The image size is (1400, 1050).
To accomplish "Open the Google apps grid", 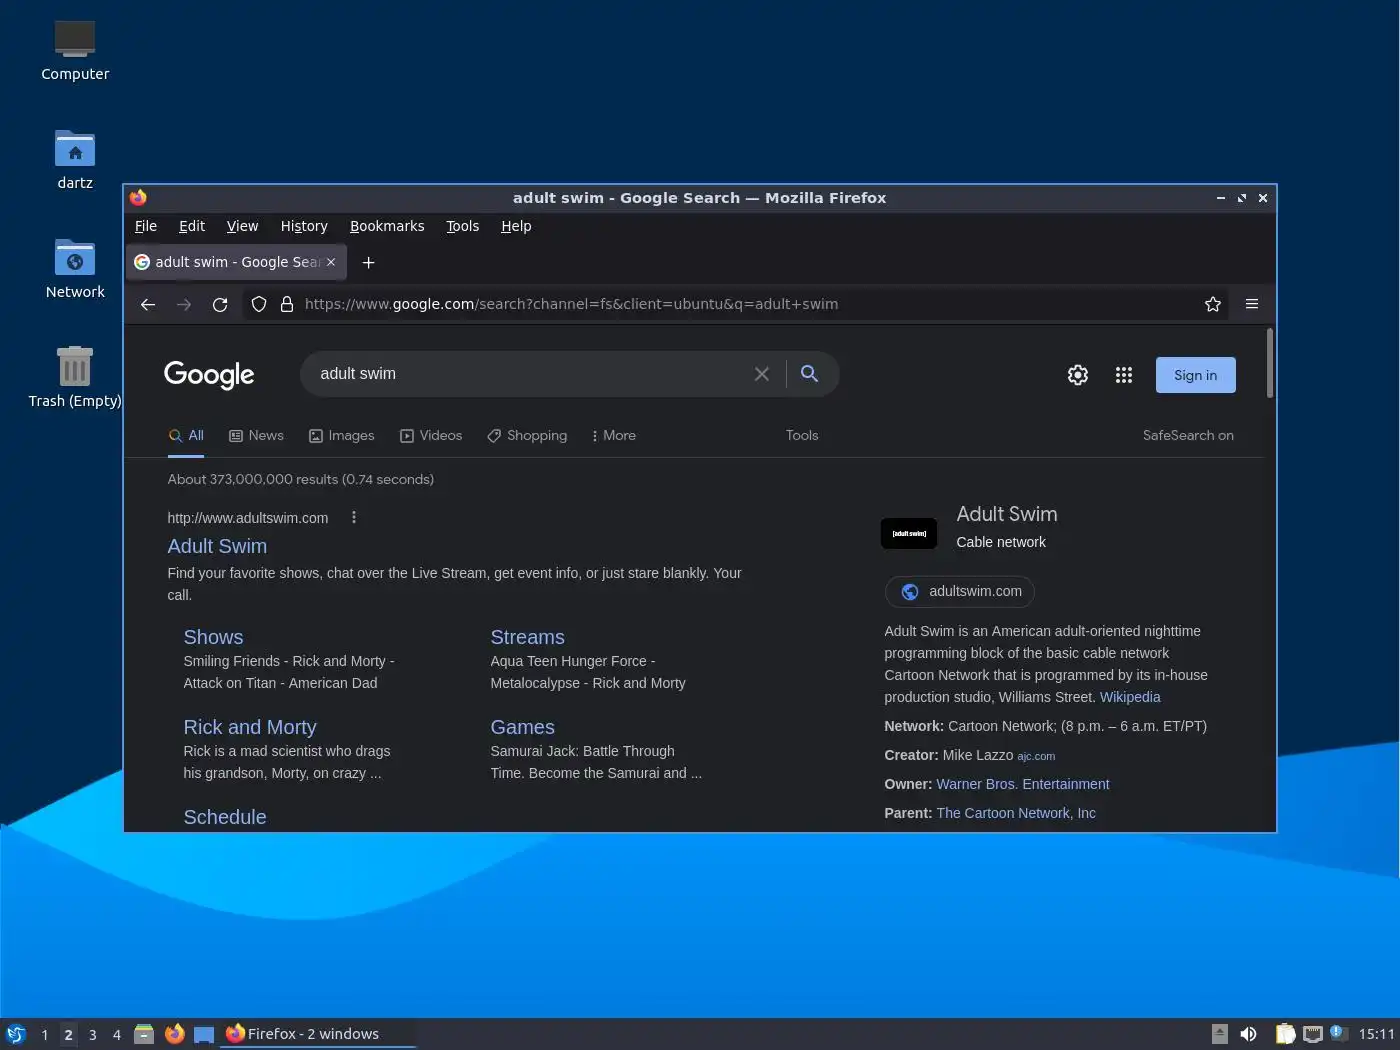I will 1124,375.
